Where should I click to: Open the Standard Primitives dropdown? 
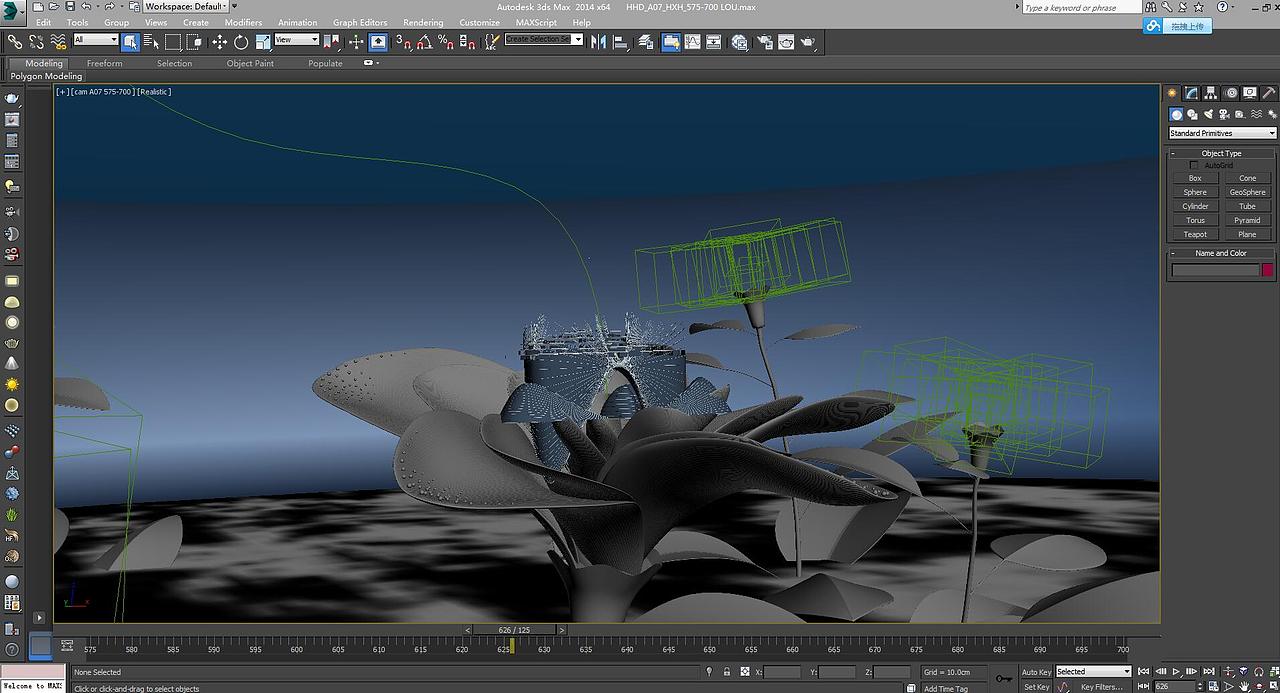(x=1222, y=133)
